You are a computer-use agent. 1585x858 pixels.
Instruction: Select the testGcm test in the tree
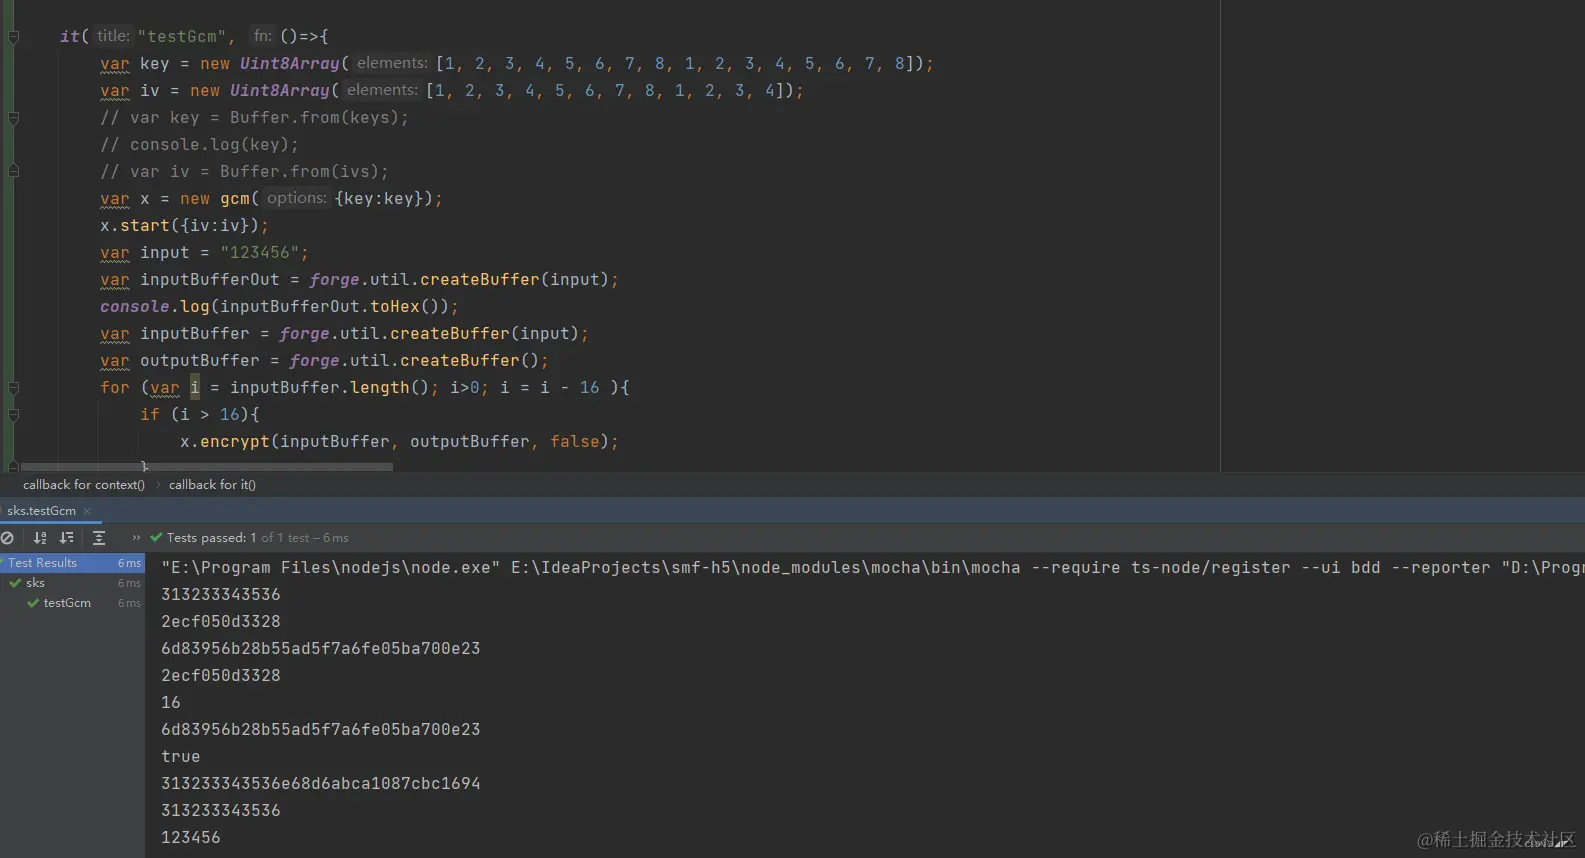click(72, 603)
